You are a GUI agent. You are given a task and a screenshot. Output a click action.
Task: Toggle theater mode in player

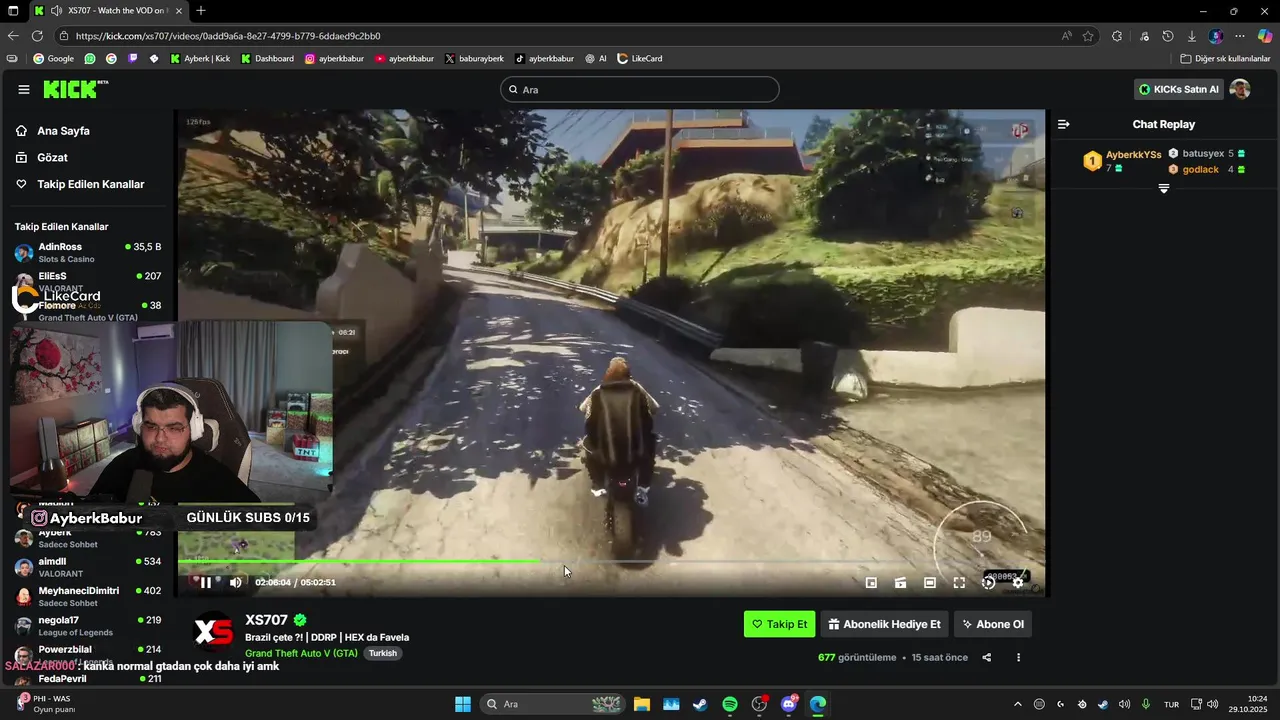(x=930, y=582)
